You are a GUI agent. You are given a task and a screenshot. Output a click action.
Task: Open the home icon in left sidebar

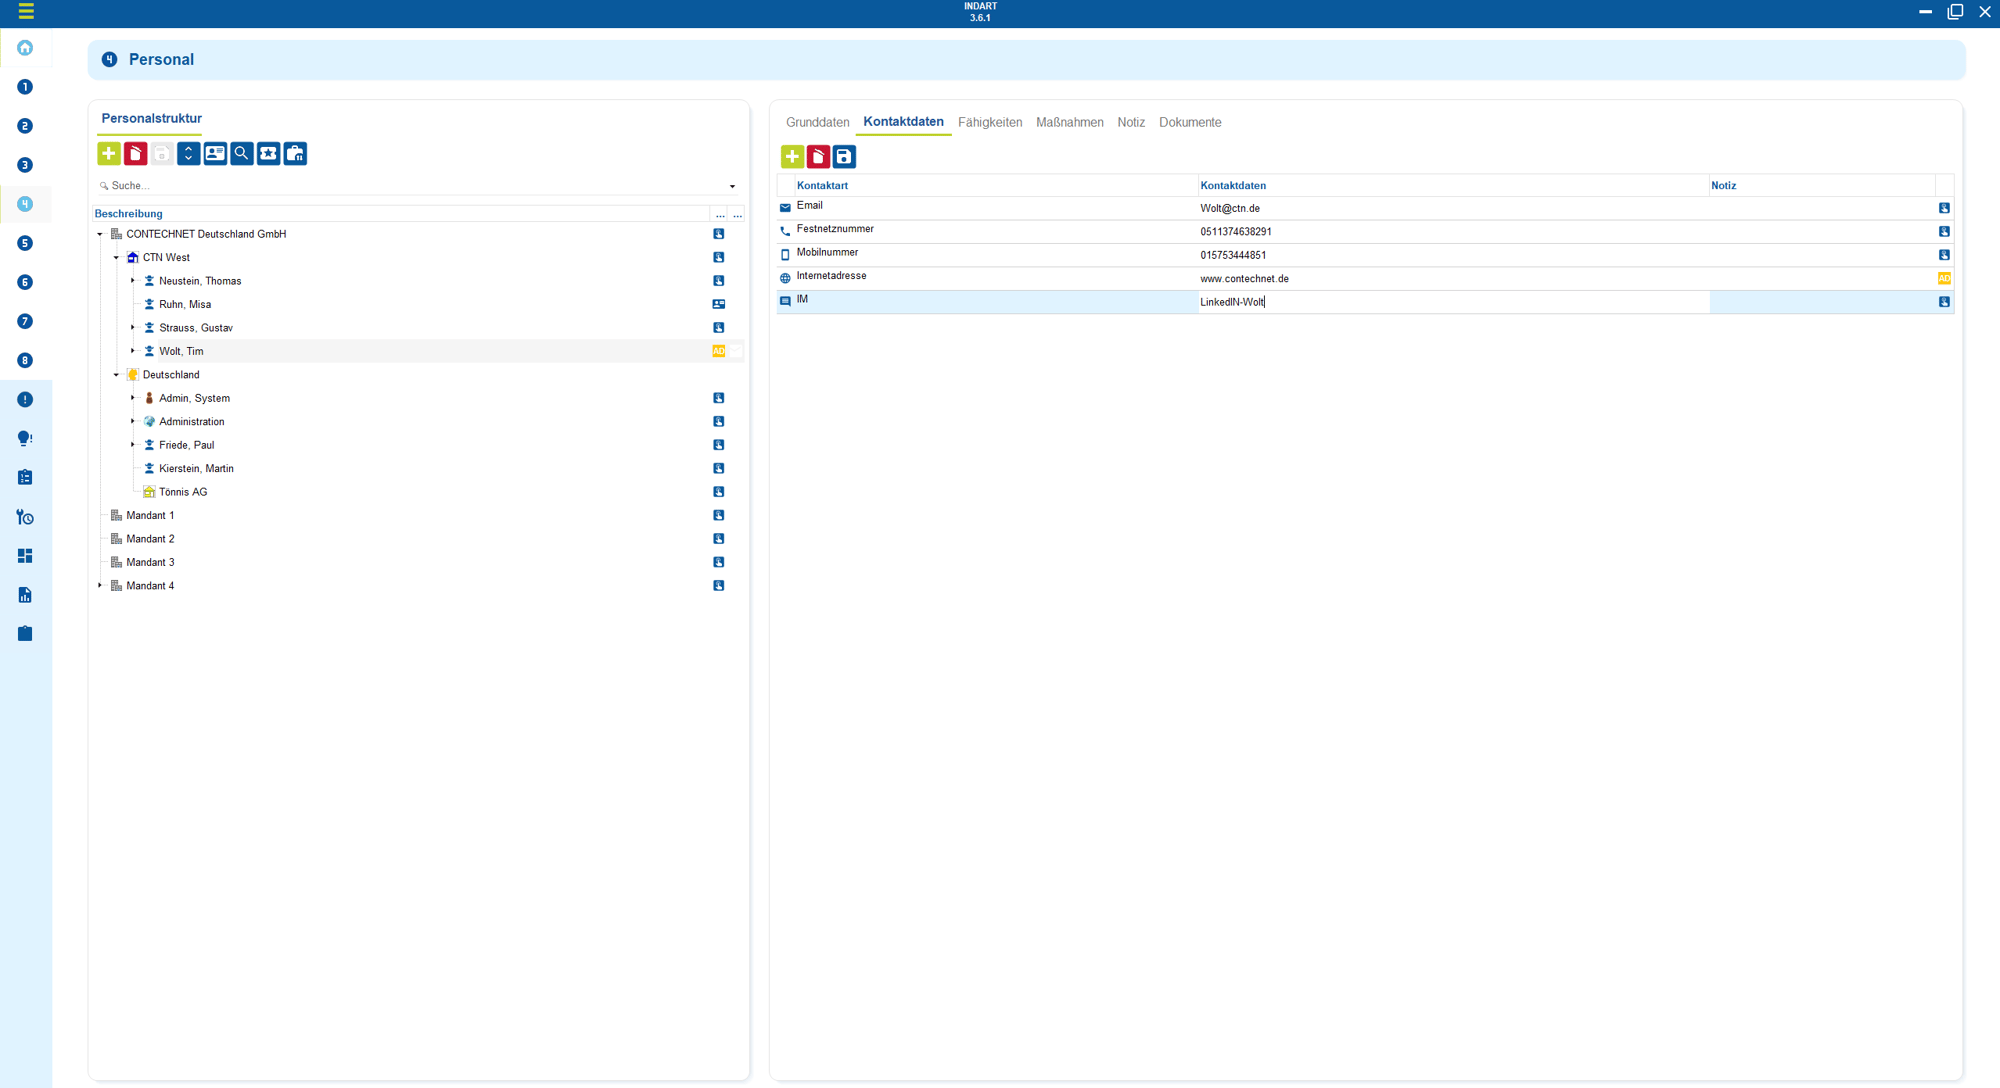[25, 48]
